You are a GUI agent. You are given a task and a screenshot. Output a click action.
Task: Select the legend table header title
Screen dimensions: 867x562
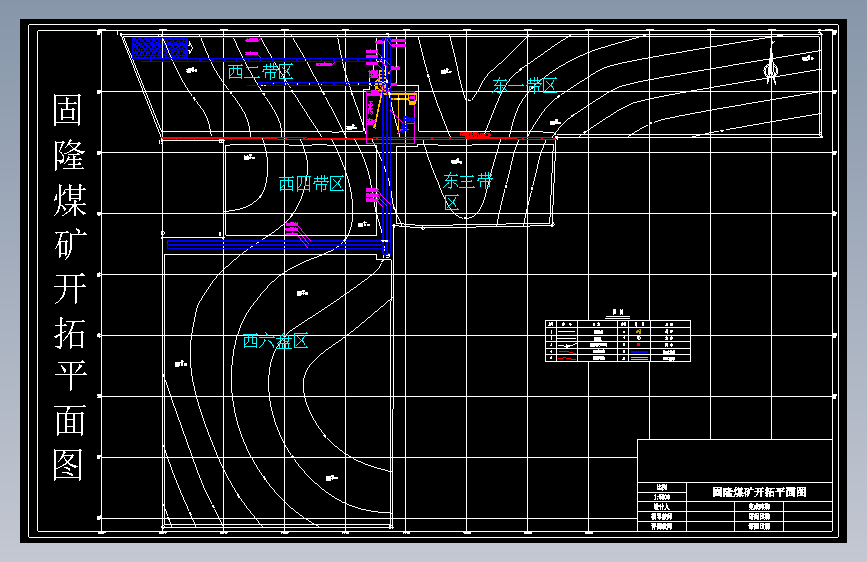(618, 313)
